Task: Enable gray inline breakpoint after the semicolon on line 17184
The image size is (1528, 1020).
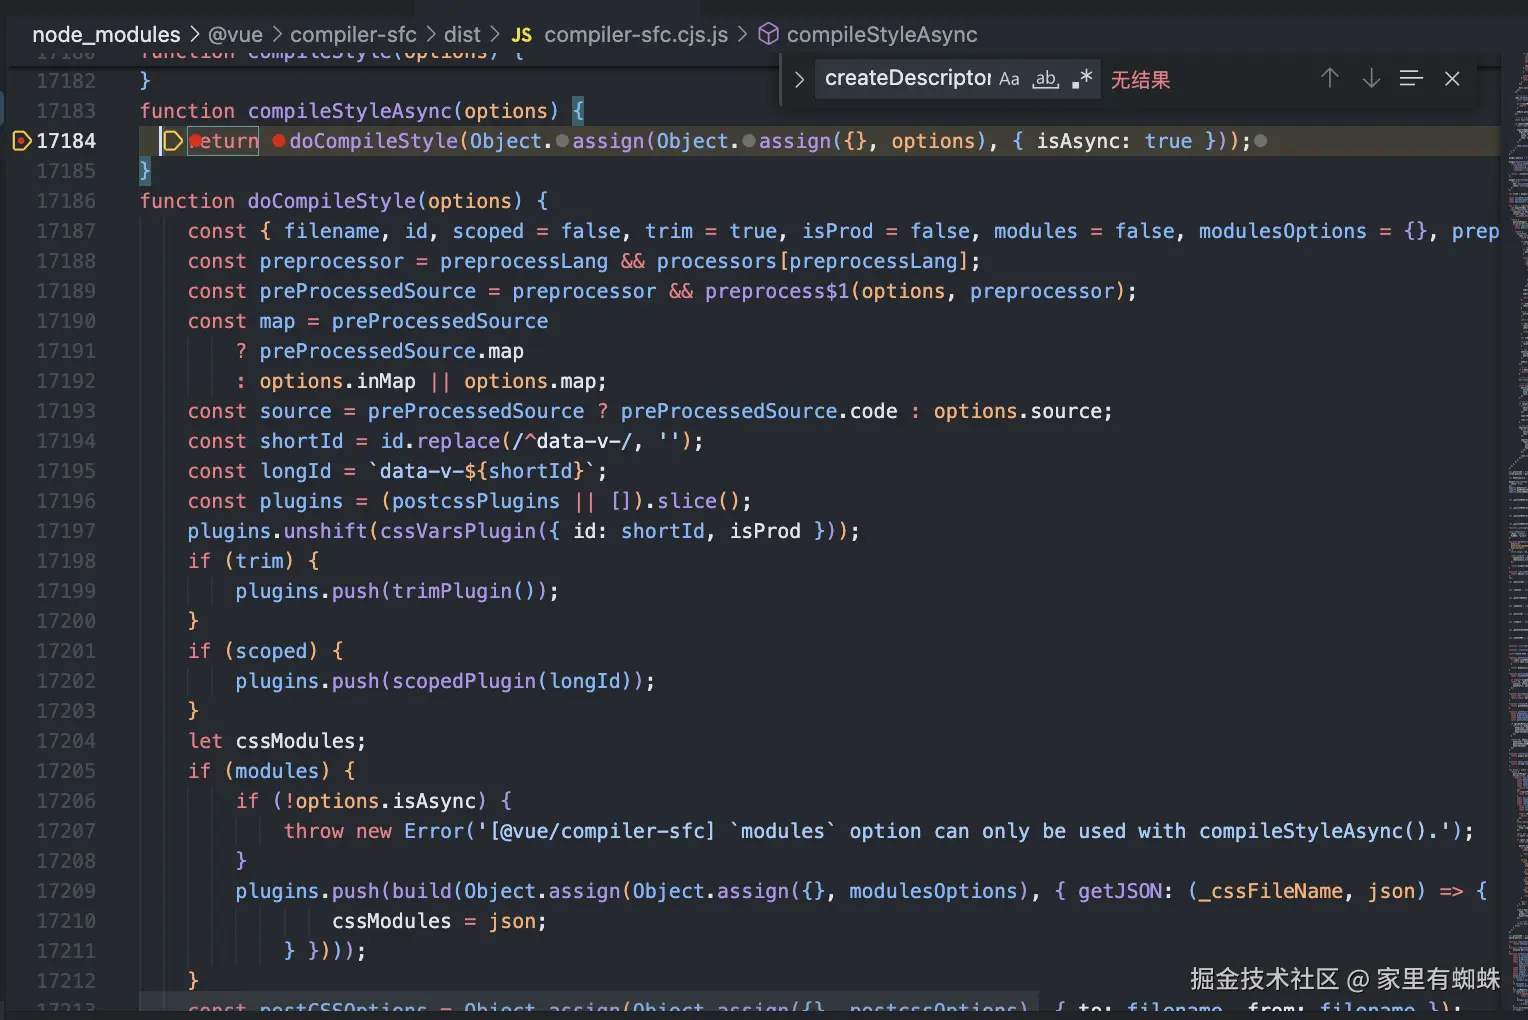Action: tap(1261, 141)
